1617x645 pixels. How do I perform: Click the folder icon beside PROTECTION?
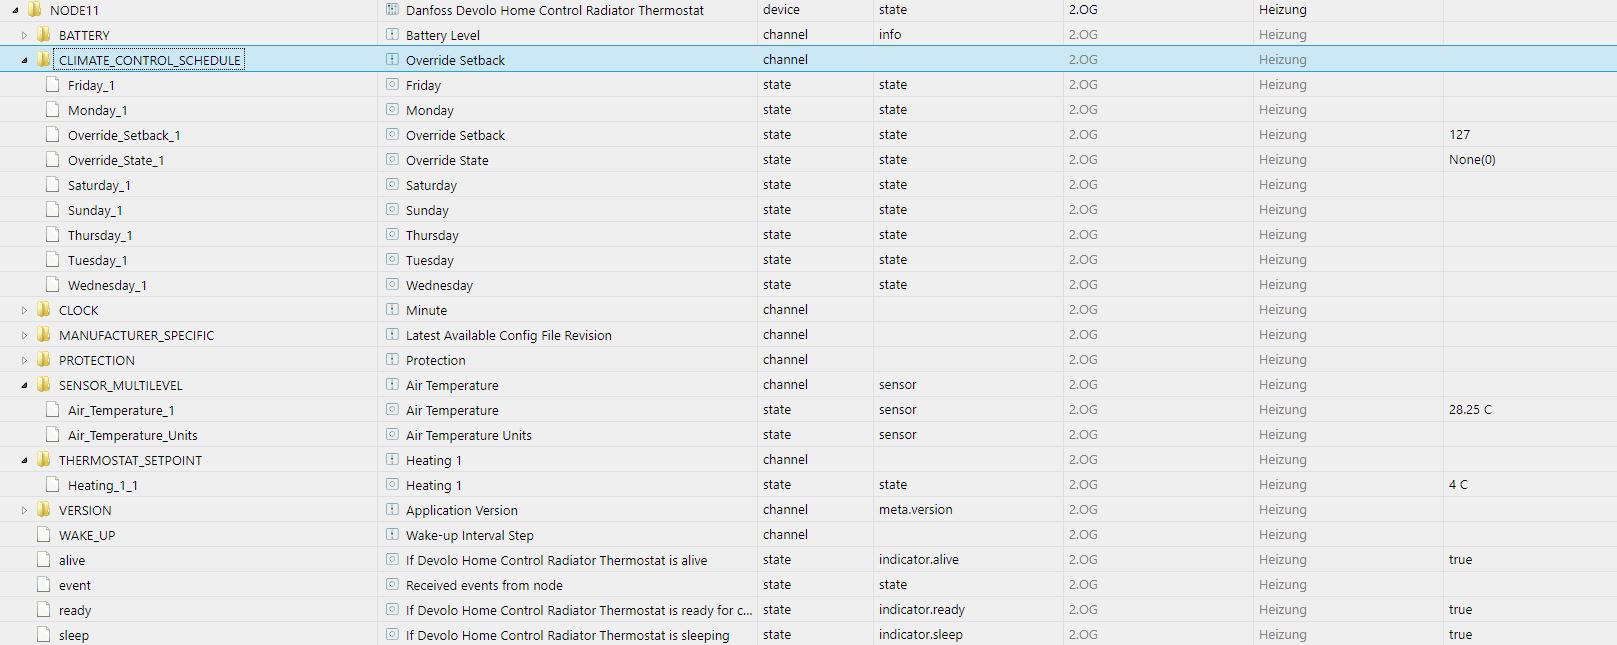(44, 360)
